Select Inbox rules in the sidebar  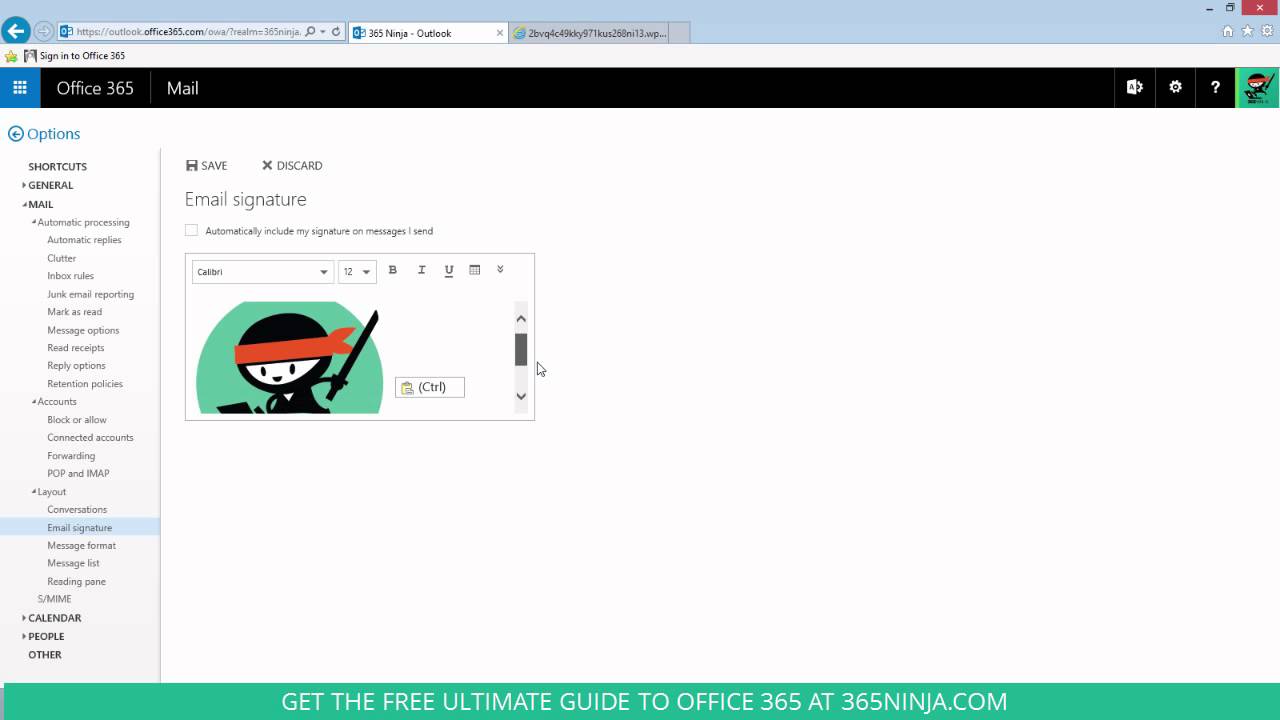(75, 276)
